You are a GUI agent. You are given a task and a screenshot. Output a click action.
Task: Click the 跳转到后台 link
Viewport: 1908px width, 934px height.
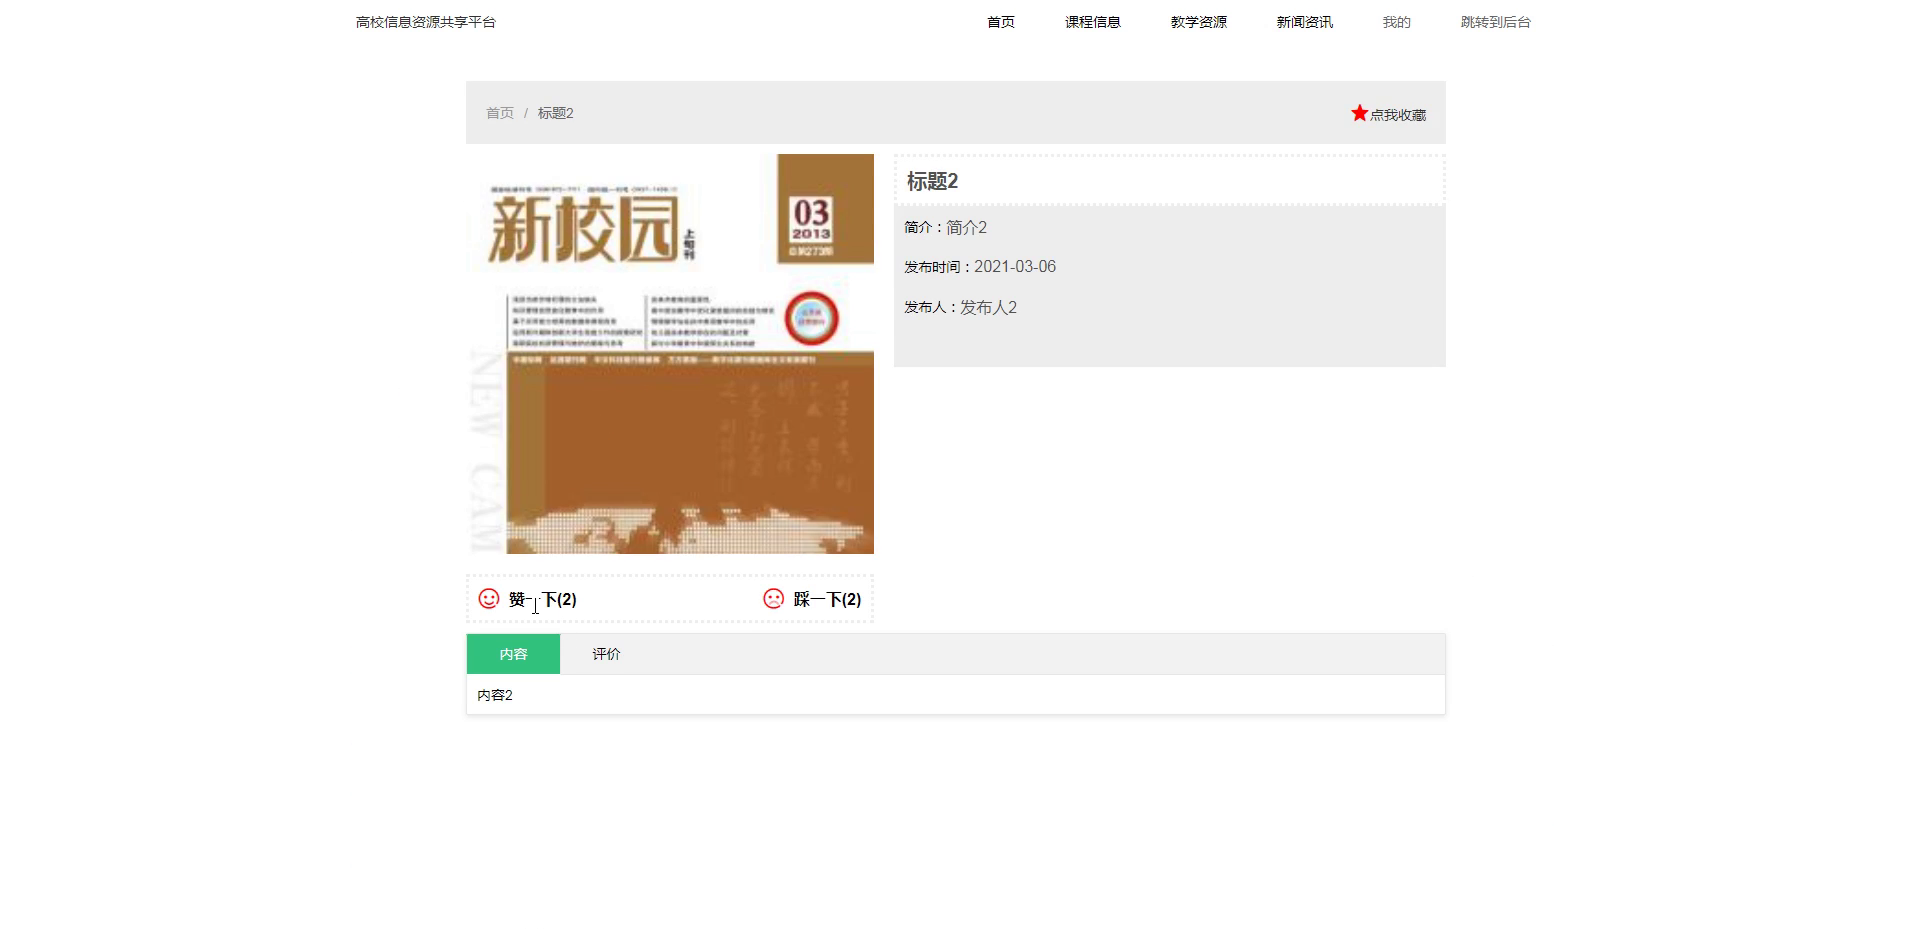(1495, 22)
